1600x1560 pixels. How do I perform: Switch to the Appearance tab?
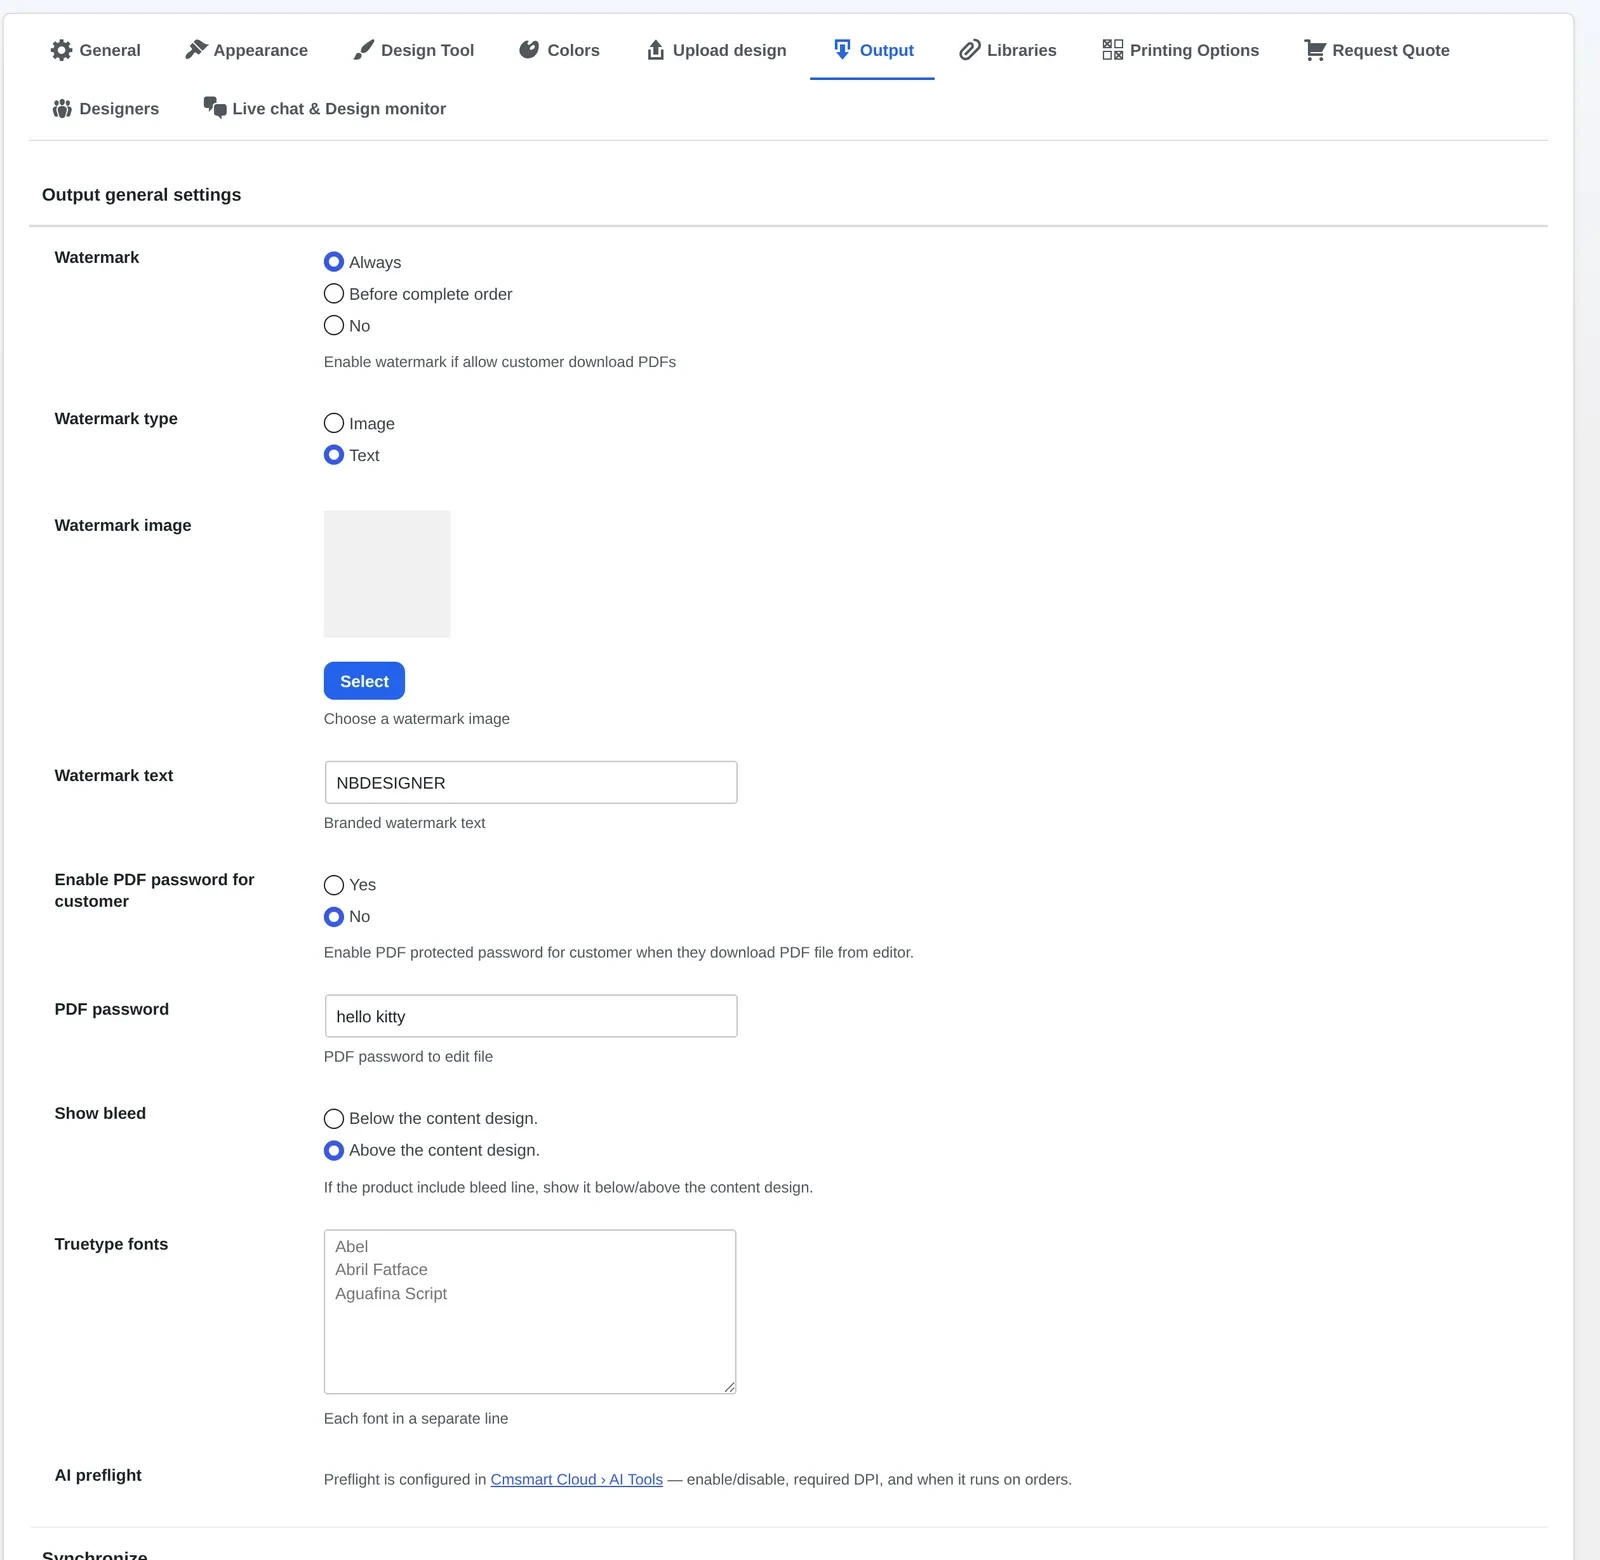pos(247,50)
